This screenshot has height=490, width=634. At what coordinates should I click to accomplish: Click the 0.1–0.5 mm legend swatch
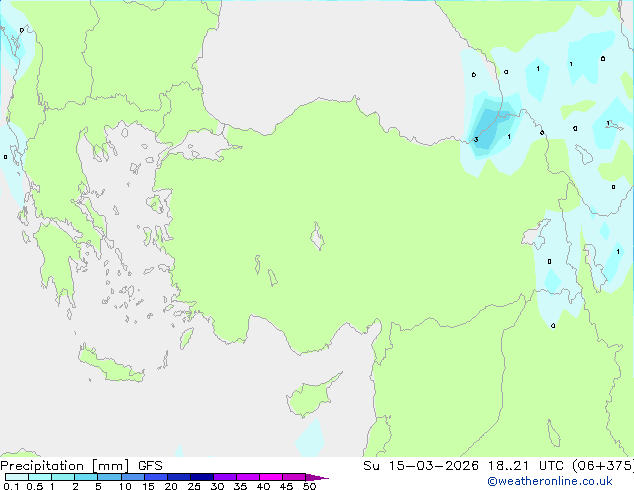pos(17,477)
